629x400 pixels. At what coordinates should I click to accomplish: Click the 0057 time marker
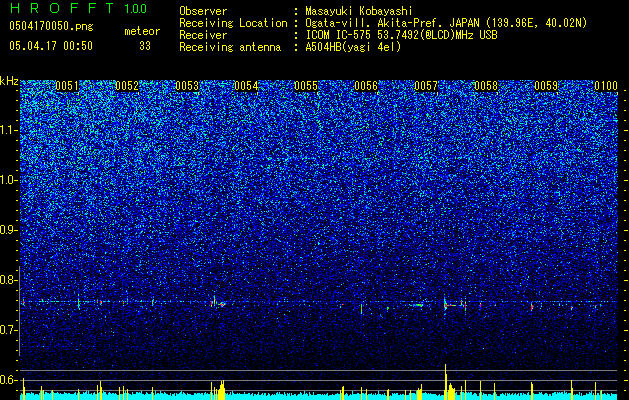pos(426,86)
